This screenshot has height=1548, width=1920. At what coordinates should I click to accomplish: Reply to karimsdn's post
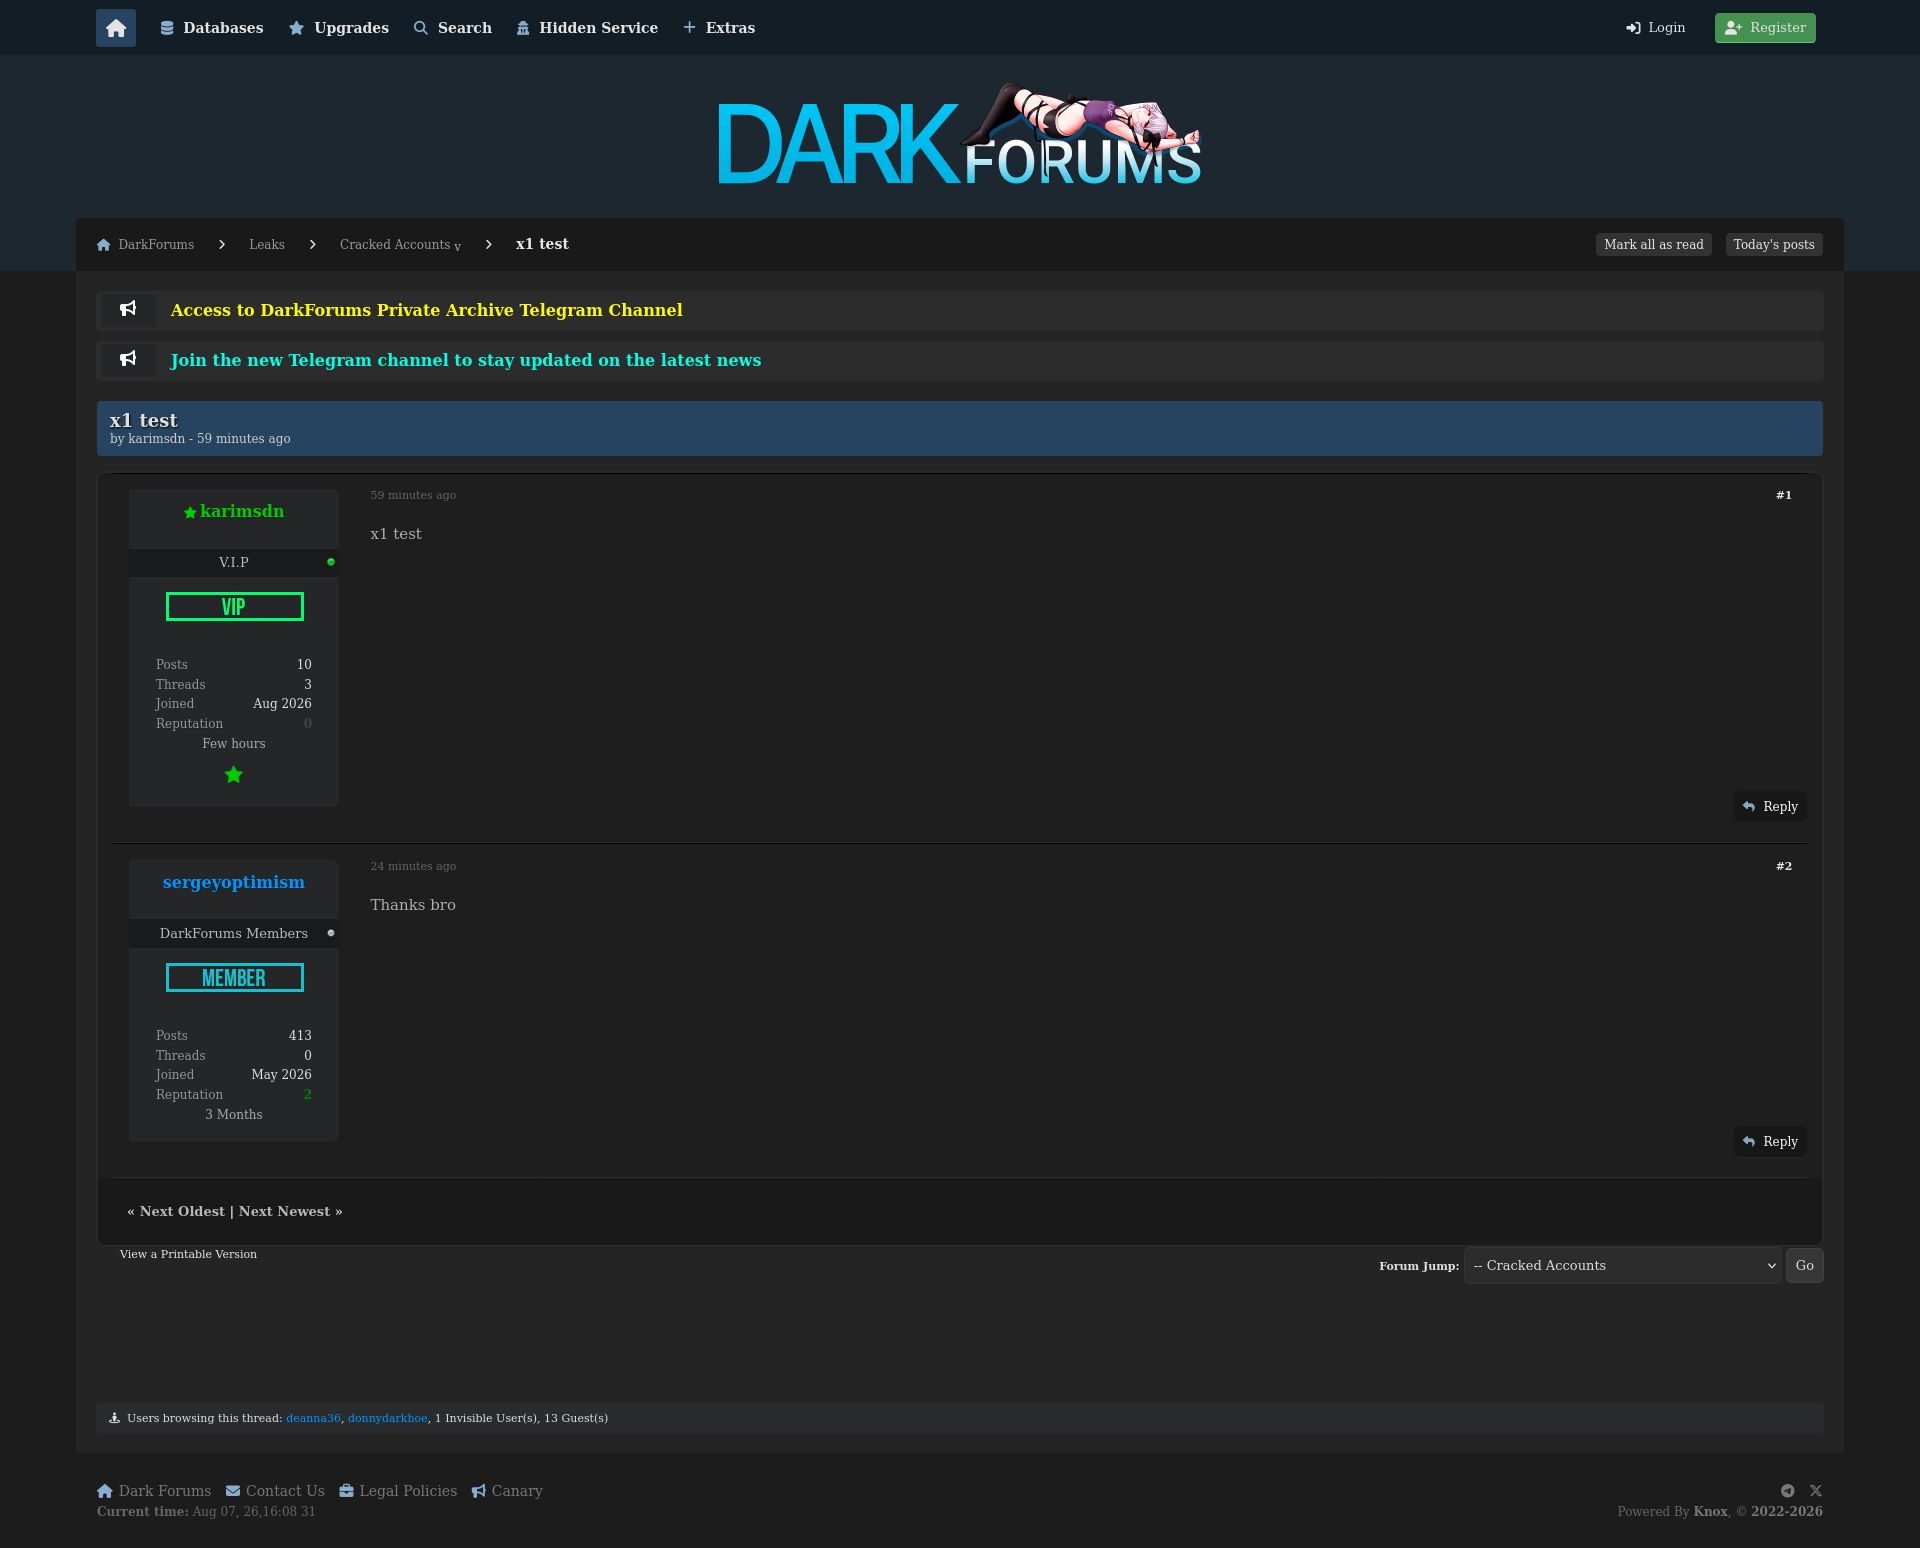click(x=1770, y=807)
